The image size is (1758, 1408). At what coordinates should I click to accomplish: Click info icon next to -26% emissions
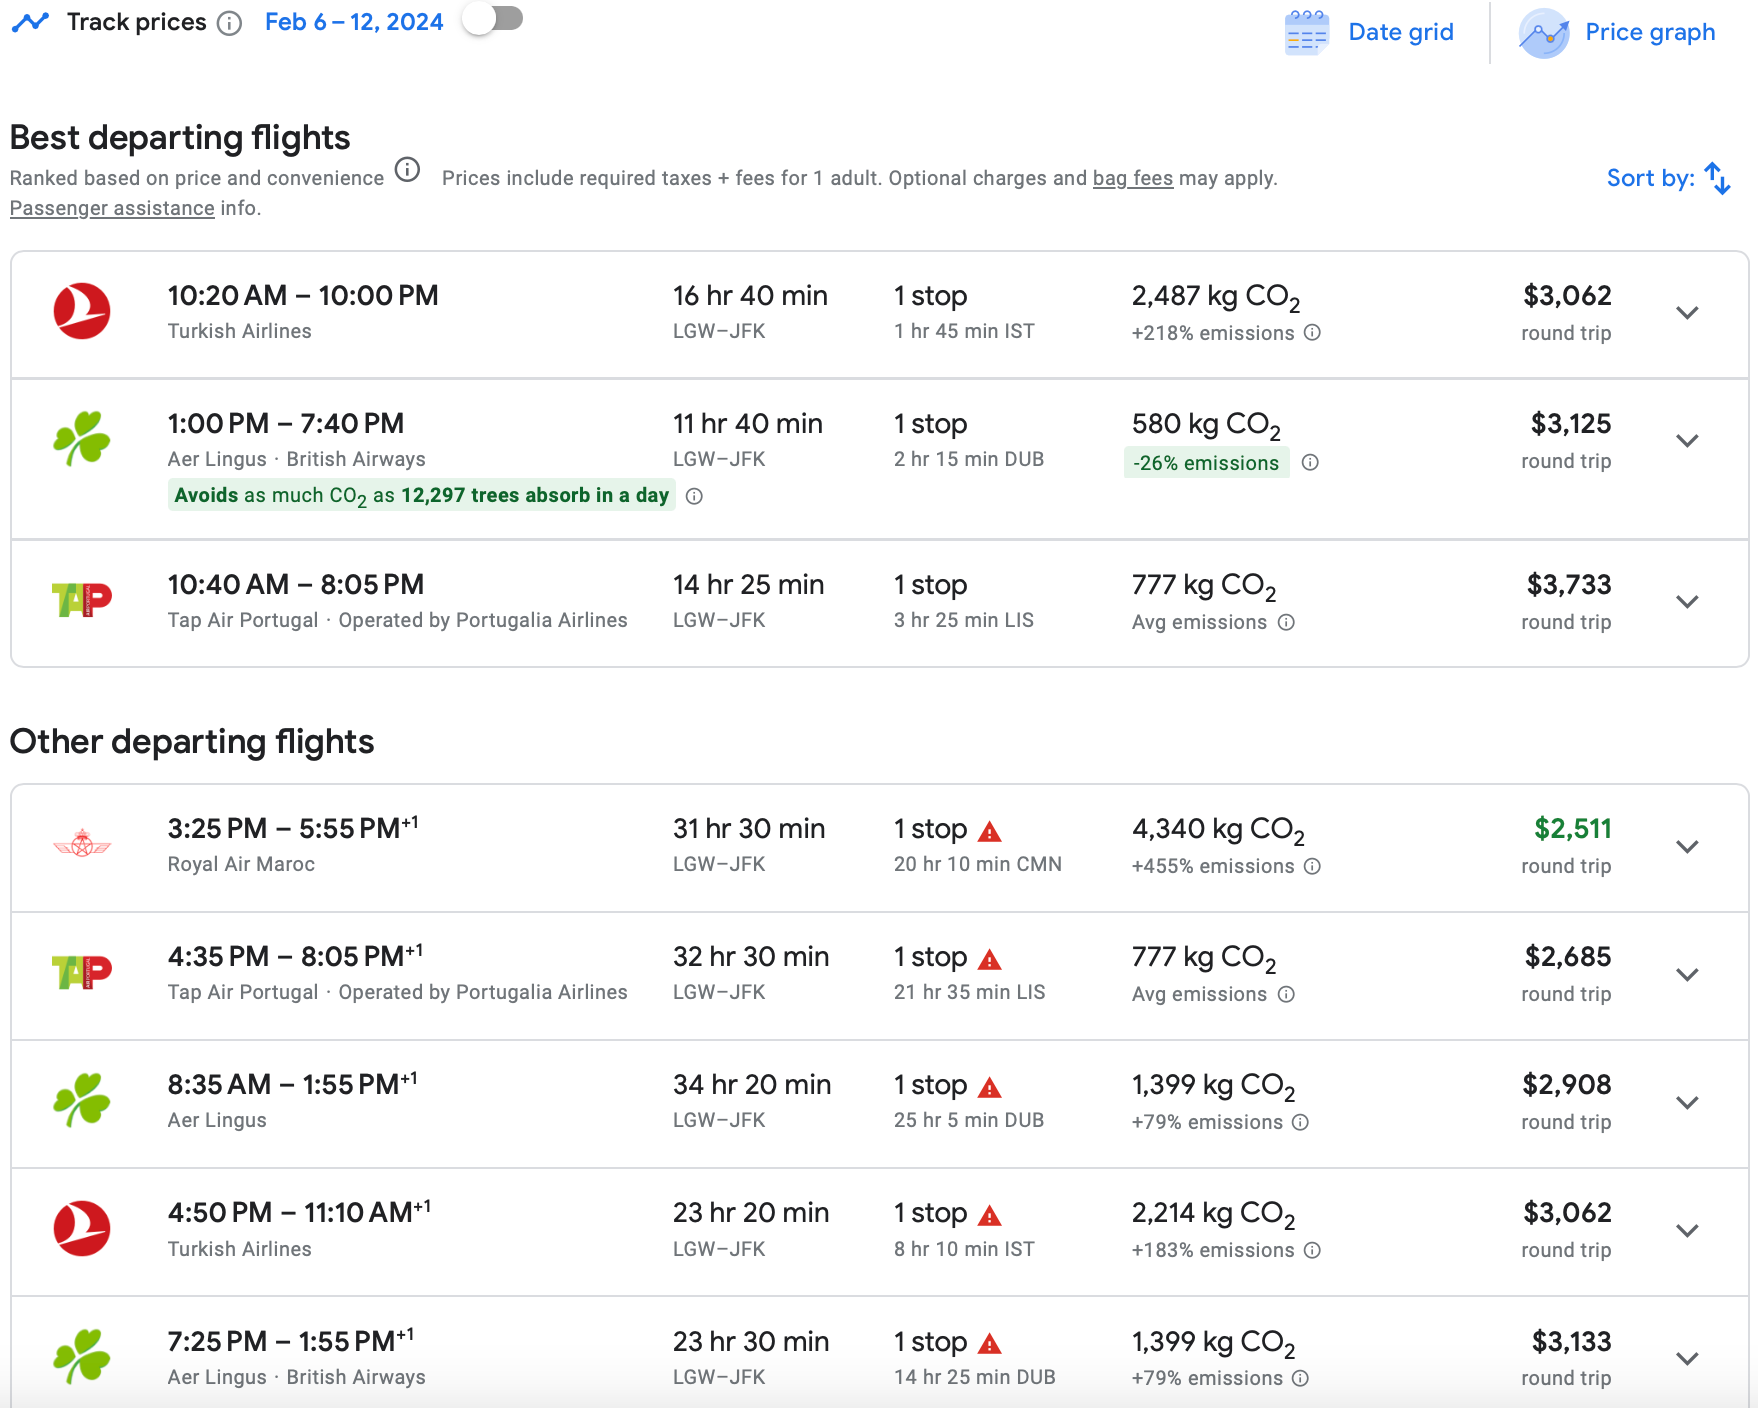(x=1310, y=462)
